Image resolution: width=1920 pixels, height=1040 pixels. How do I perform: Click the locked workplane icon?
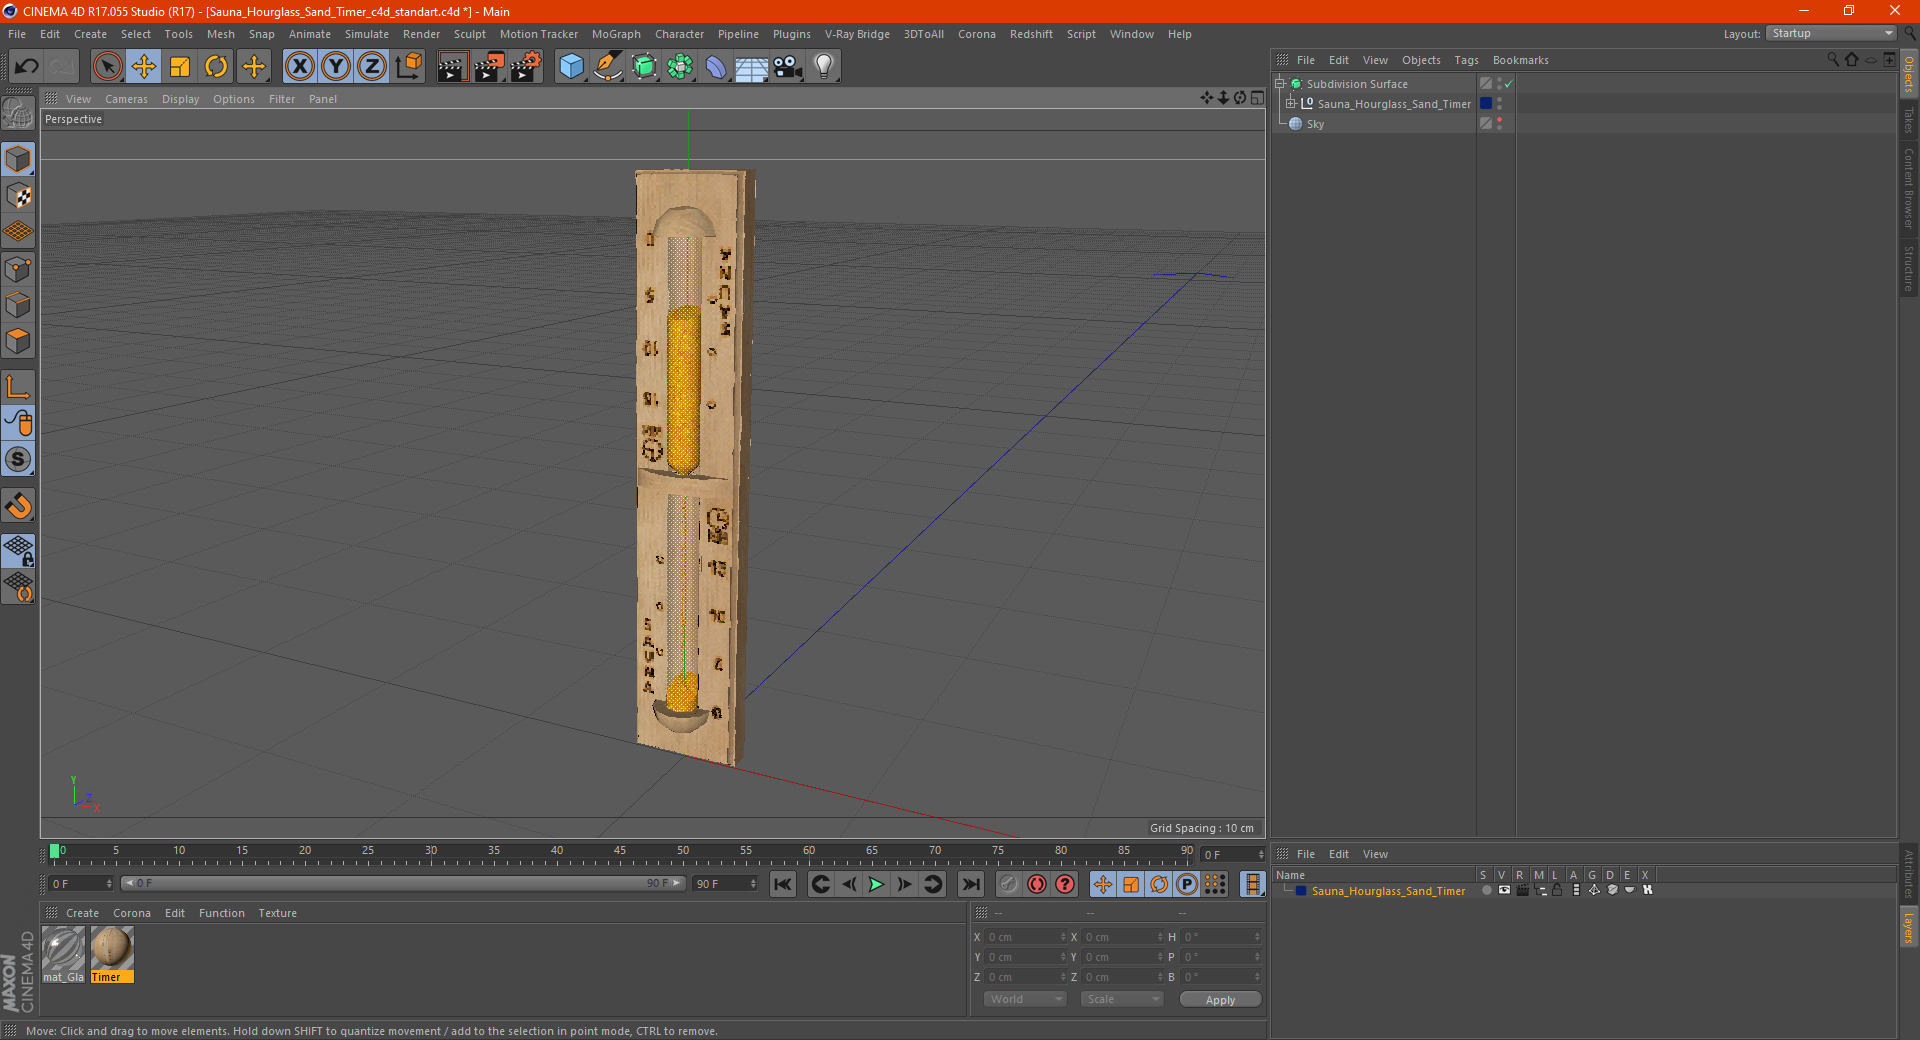coord(19,550)
